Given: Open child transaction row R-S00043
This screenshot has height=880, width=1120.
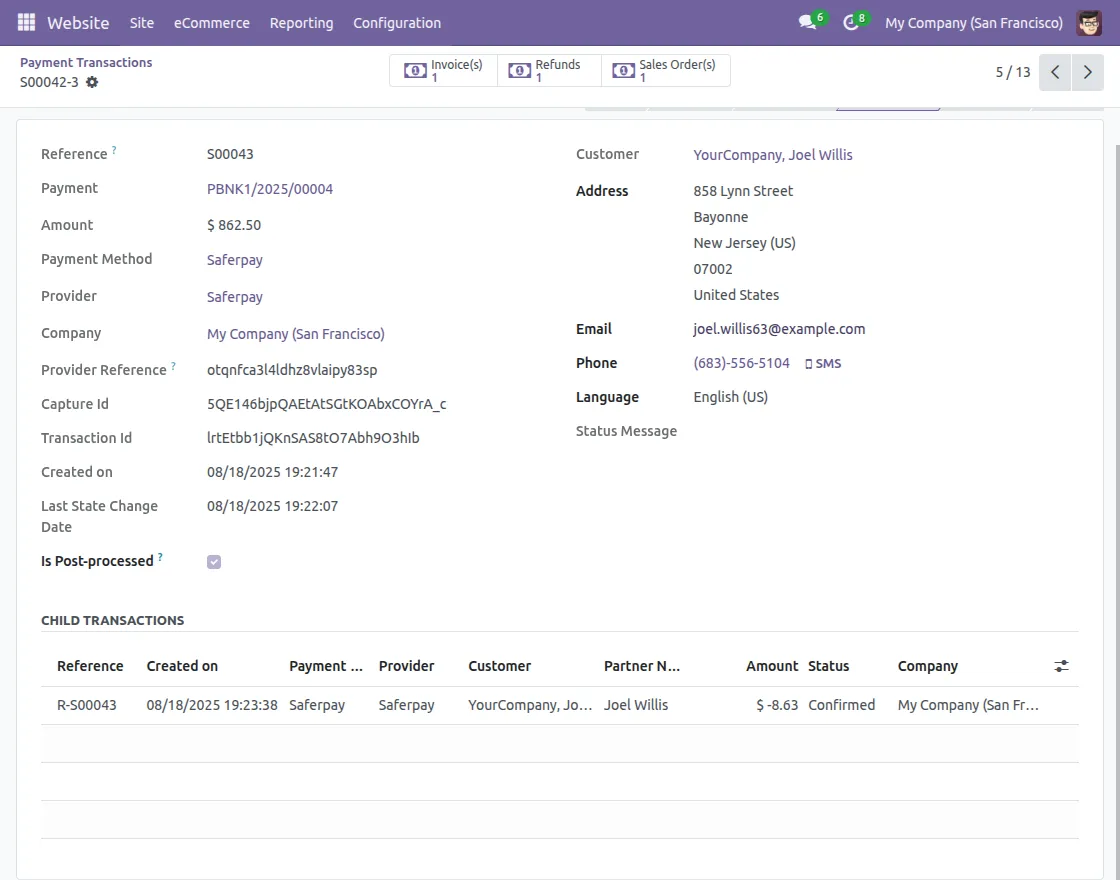Looking at the screenshot, I should coord(87,705).
